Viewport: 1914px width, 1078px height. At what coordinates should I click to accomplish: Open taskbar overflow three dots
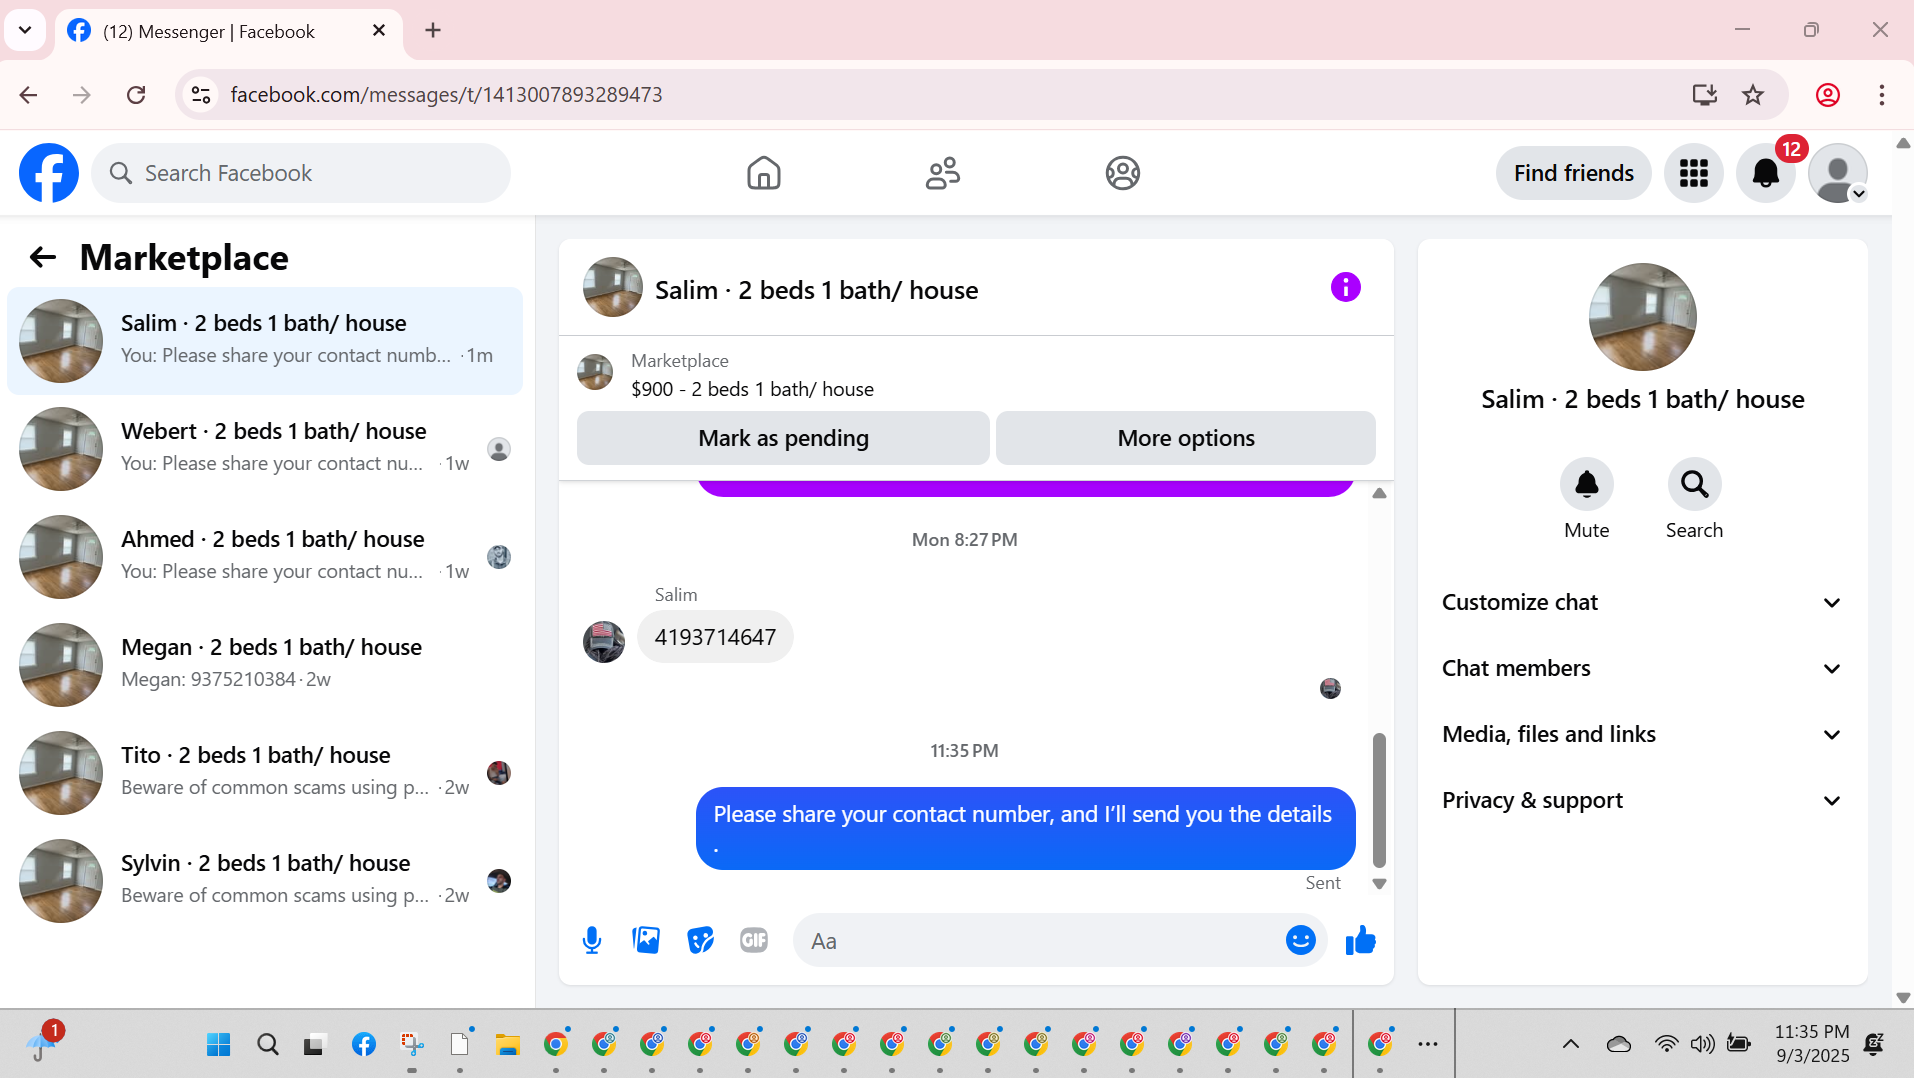click(1427, 1045)
